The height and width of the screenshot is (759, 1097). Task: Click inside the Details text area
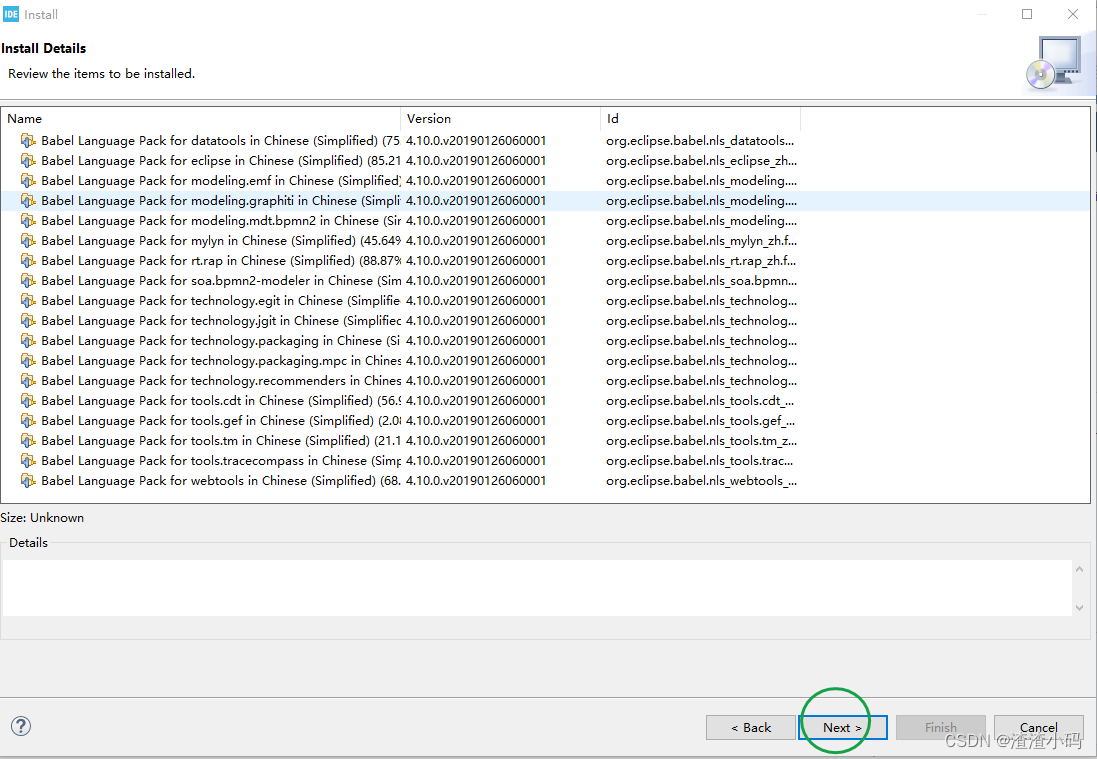pyautogui.click(x=537, y=588)
